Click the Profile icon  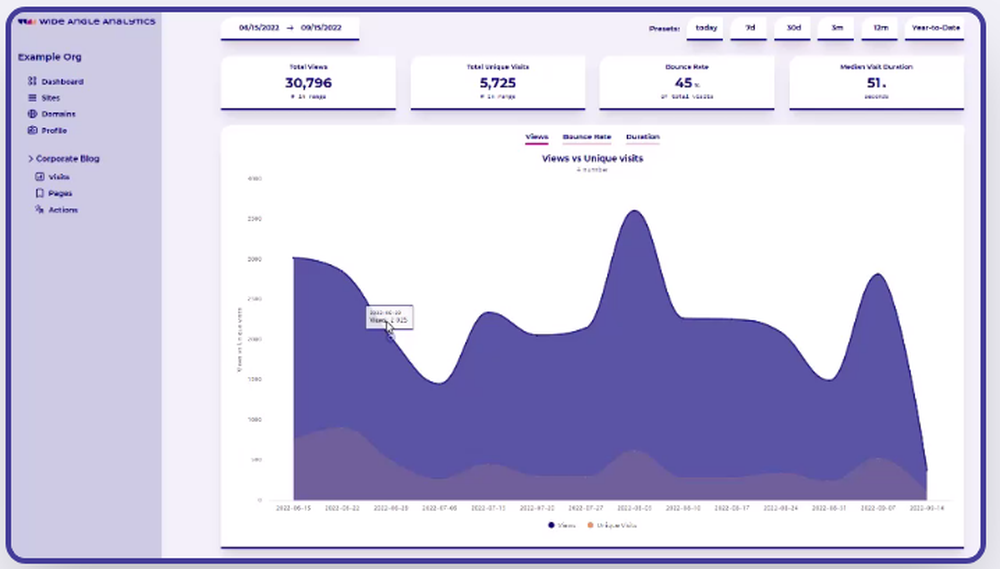point(32,130)
